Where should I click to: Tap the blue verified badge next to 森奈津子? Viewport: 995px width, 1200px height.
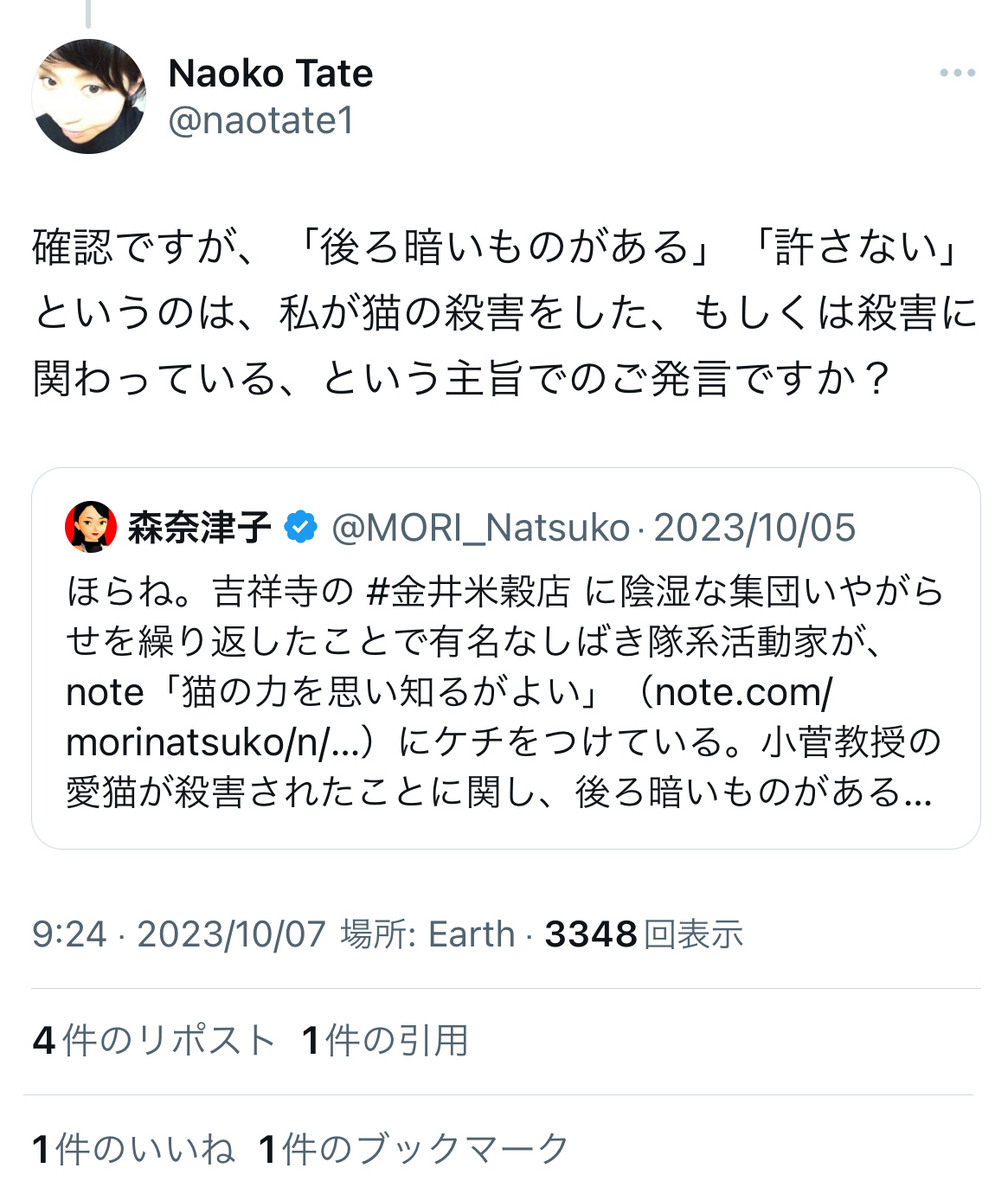click(x=301, y=527)
